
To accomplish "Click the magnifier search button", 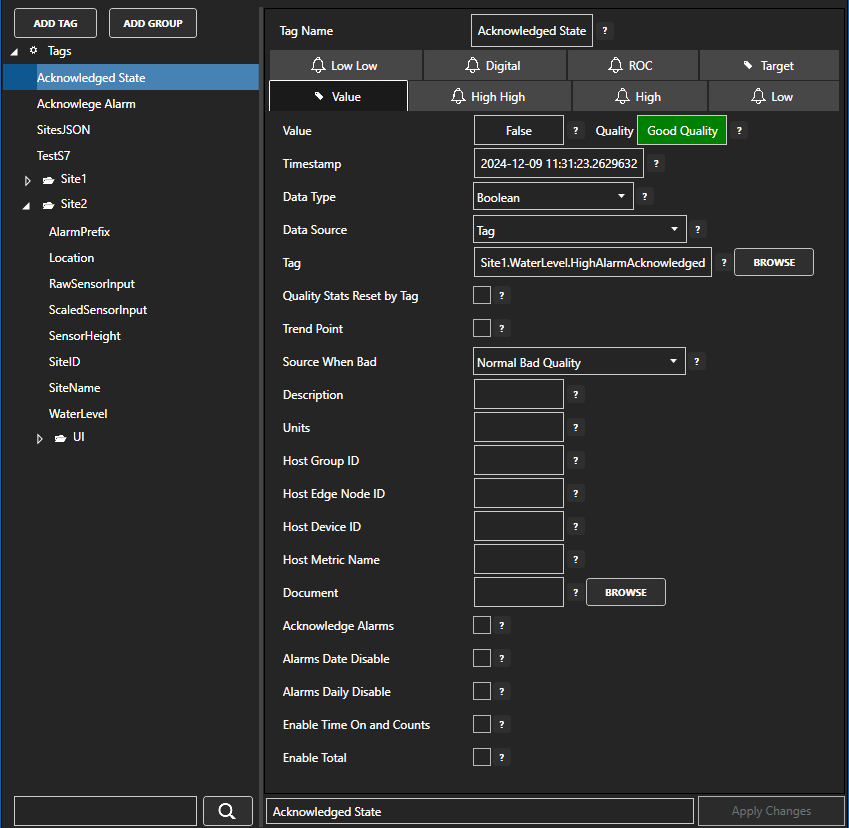I will [x=226, y=811].
